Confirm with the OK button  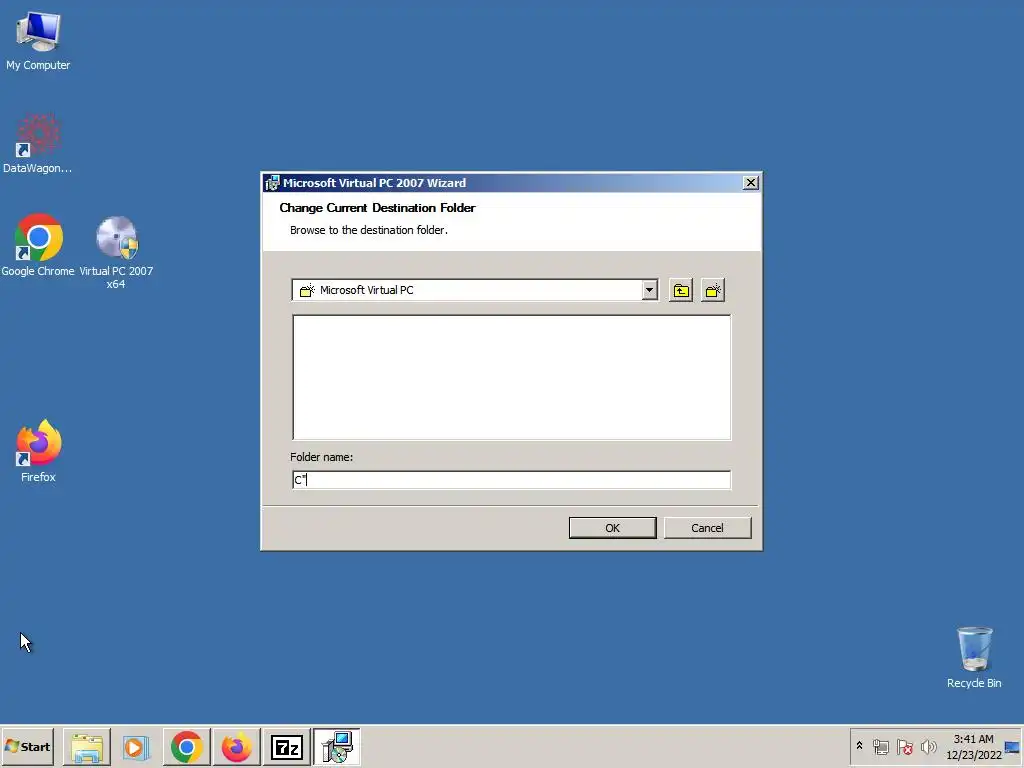click(613, 528)
